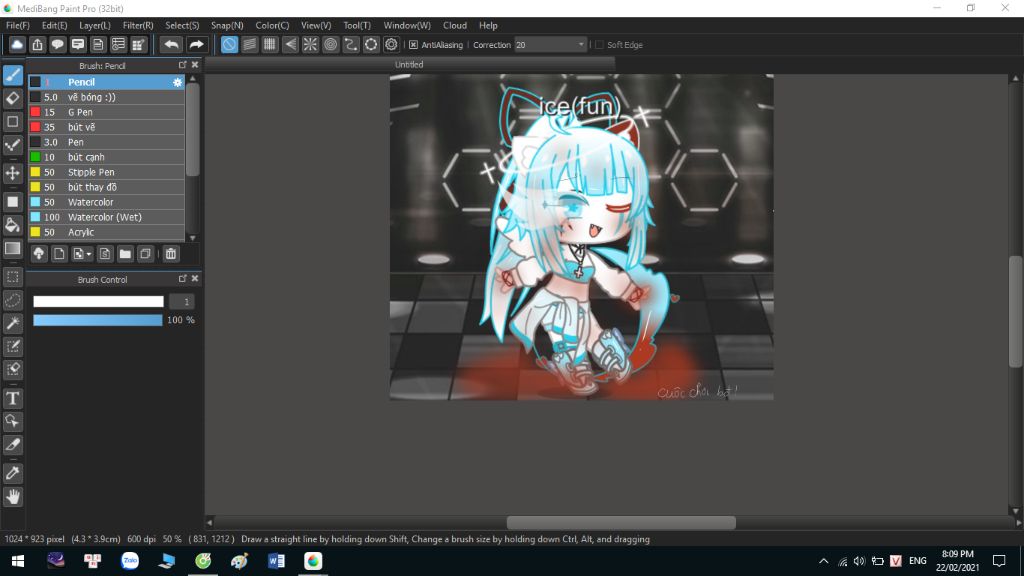This screenshot has height=576, width=1024.
Task: Show hidden system tray icons chevron
Action: [x=824, y=561]
